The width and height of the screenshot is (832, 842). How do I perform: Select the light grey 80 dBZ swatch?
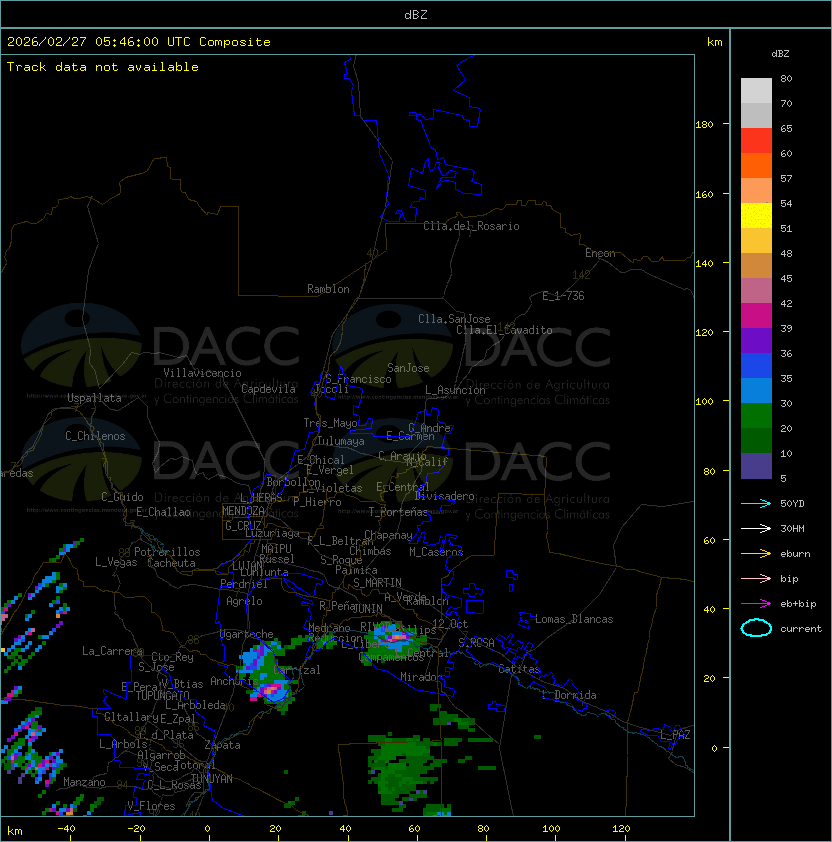coord(756,90)
